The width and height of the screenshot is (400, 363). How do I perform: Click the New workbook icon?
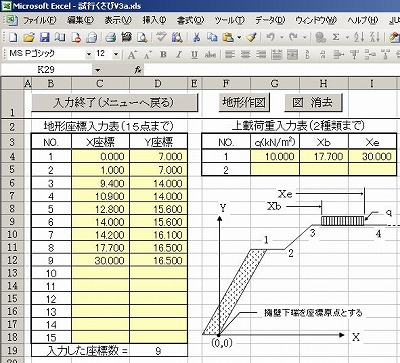[13, 37]
